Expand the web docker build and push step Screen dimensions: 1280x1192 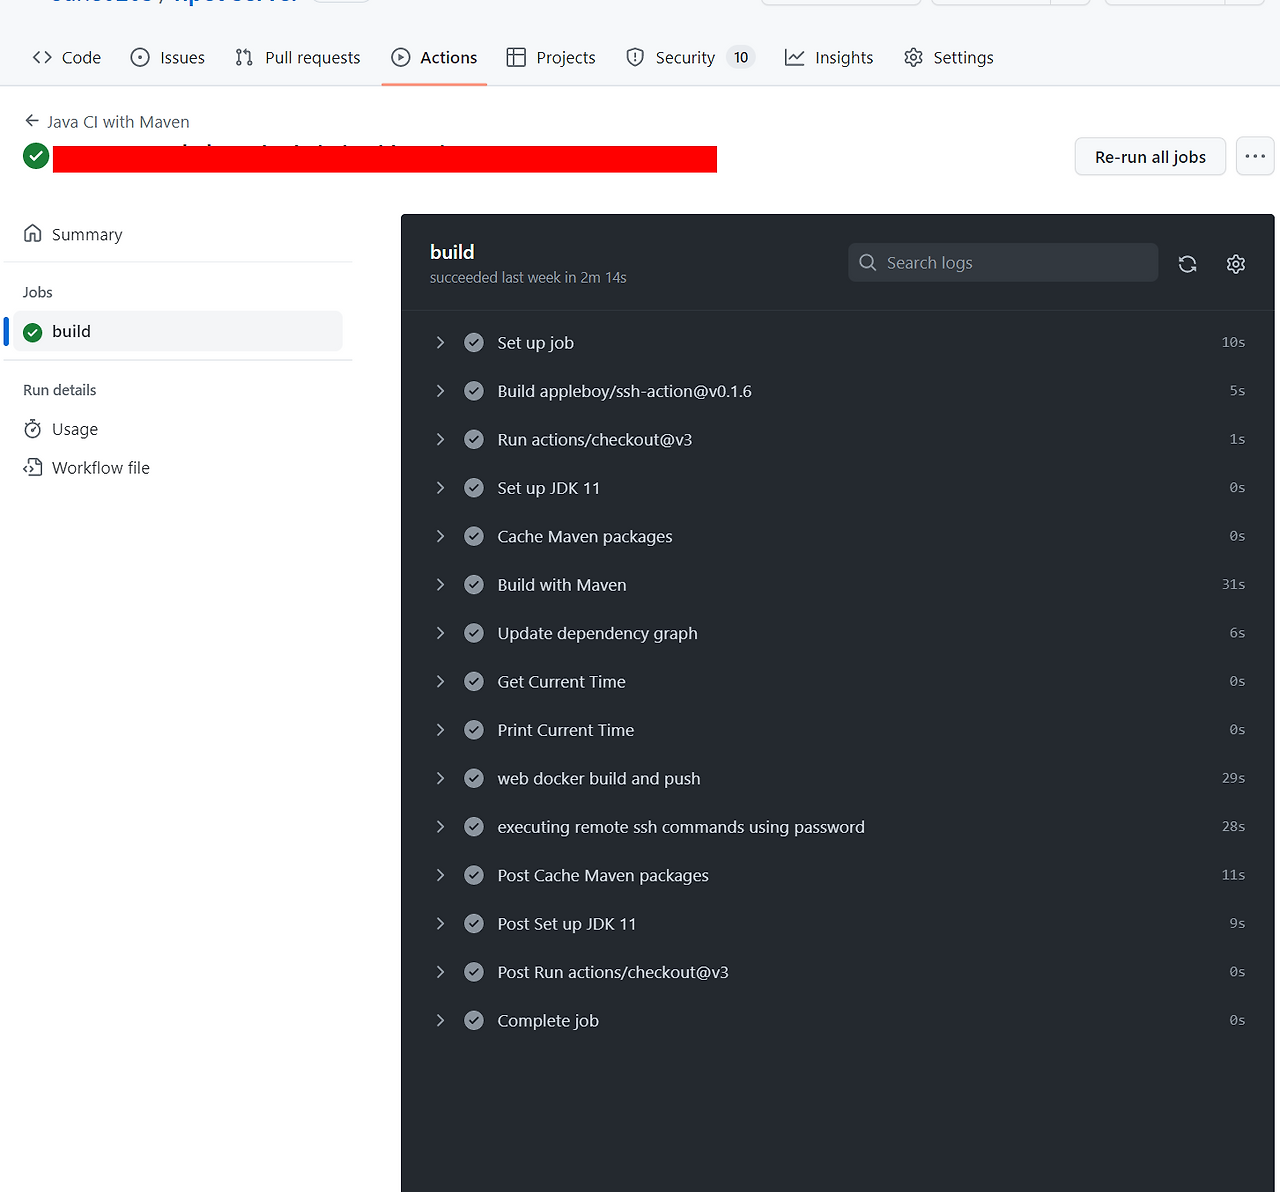pyautogui.click(x=440, y=778)
